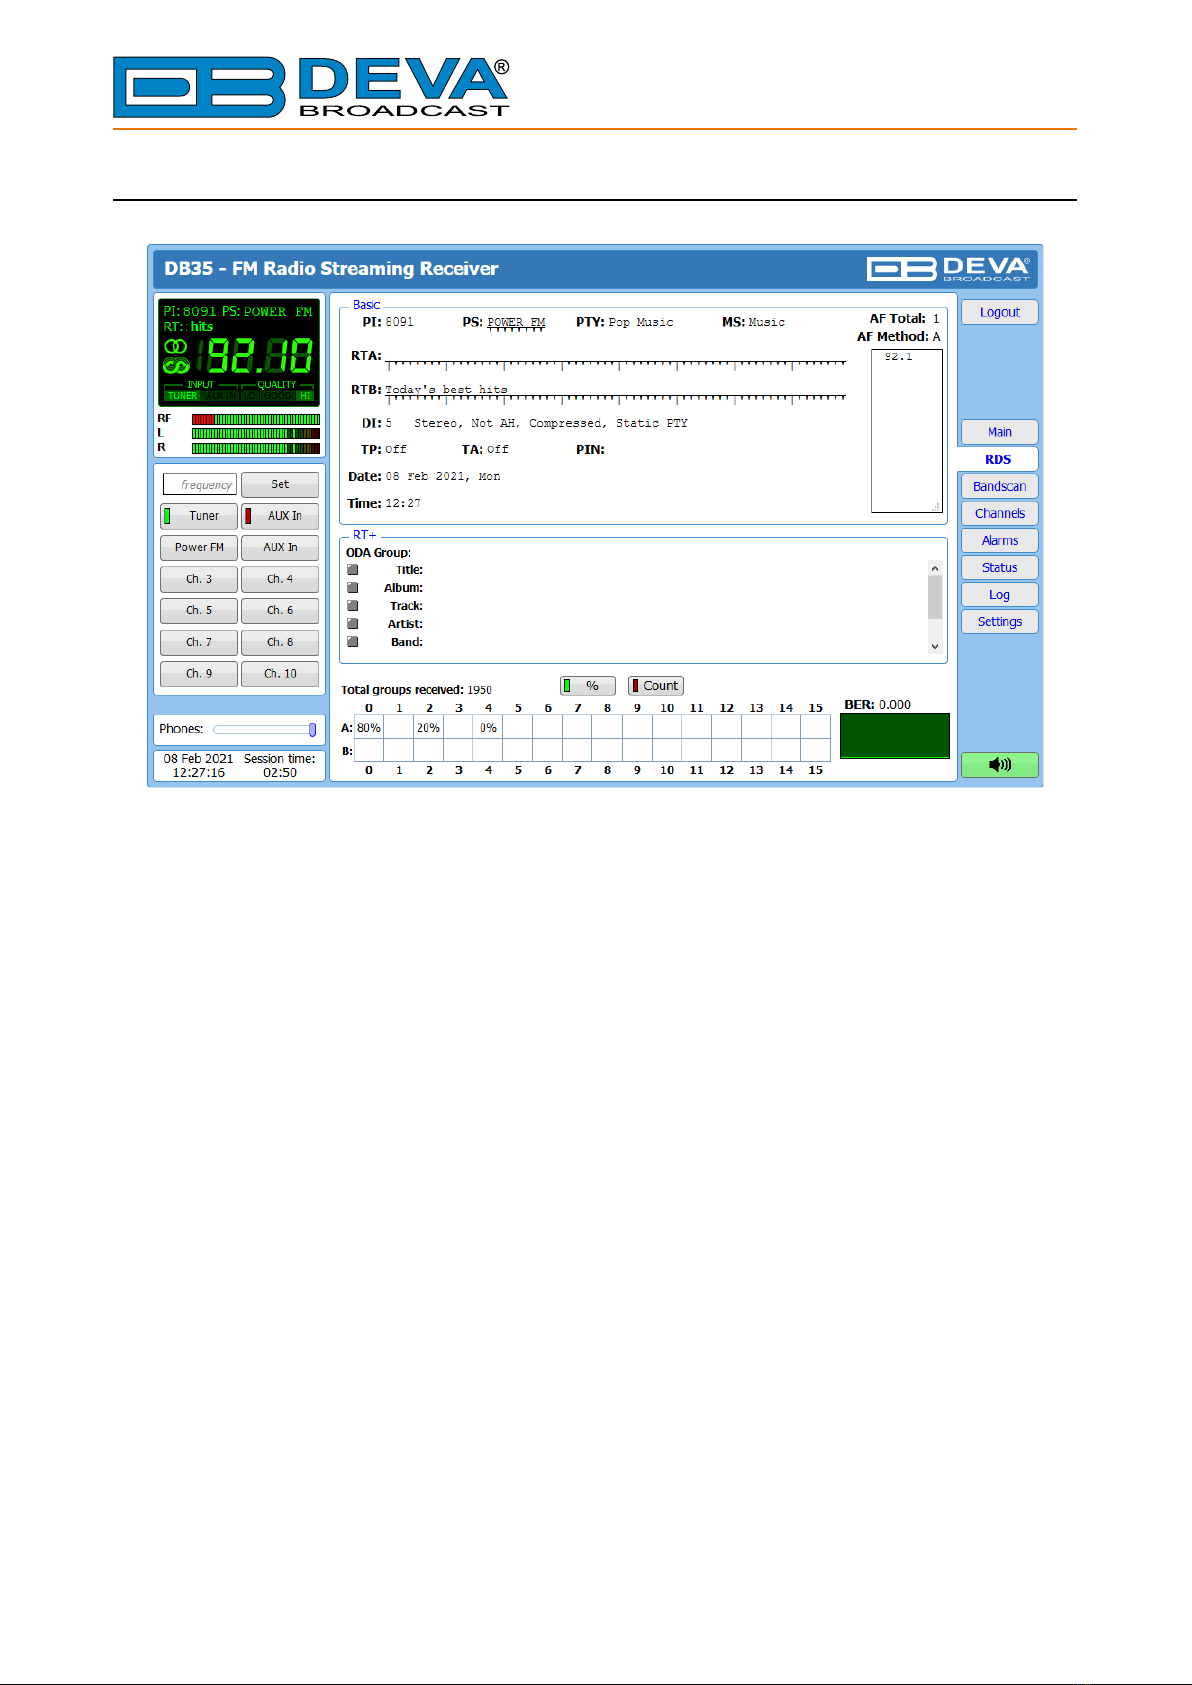Click the RF level meter bar
This screenshot has height=1685, width=1192.
pyautogui.click(x=256, y=419)
